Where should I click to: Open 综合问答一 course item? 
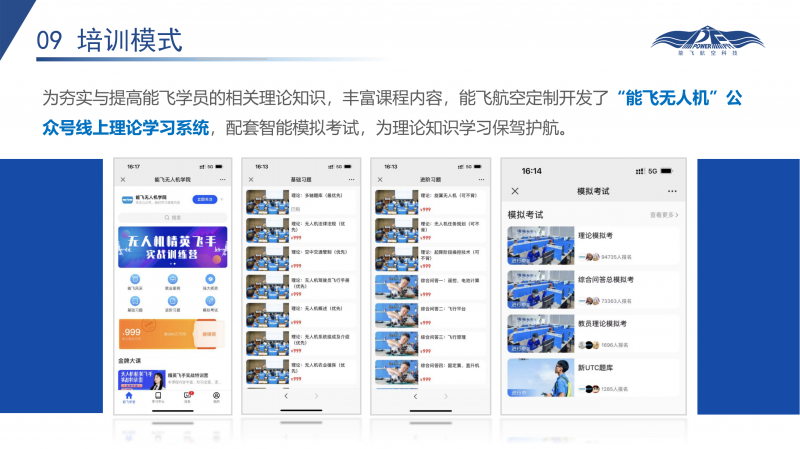tap(430, 287)
